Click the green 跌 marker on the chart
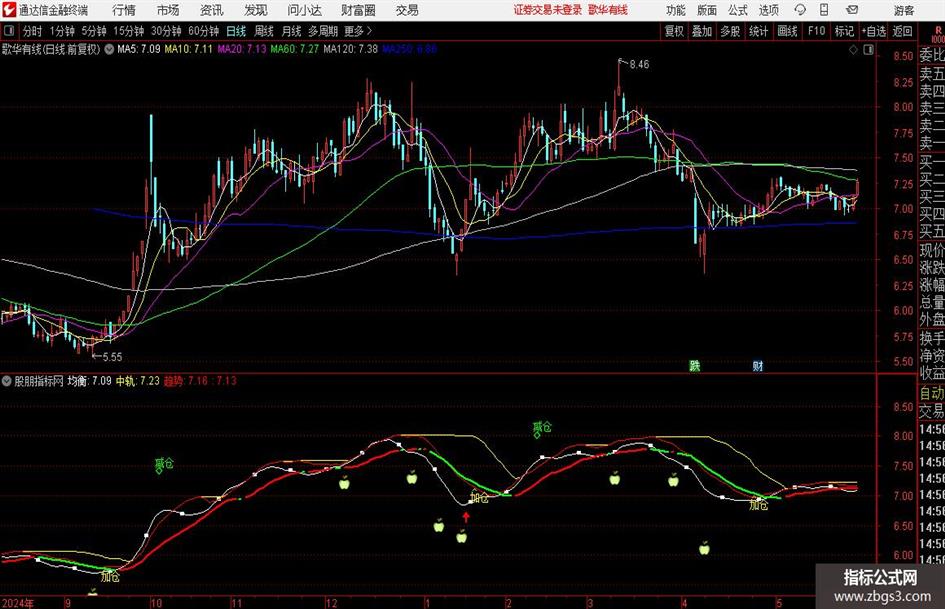Screen dimensions: 945x609 tap(695, 365)
